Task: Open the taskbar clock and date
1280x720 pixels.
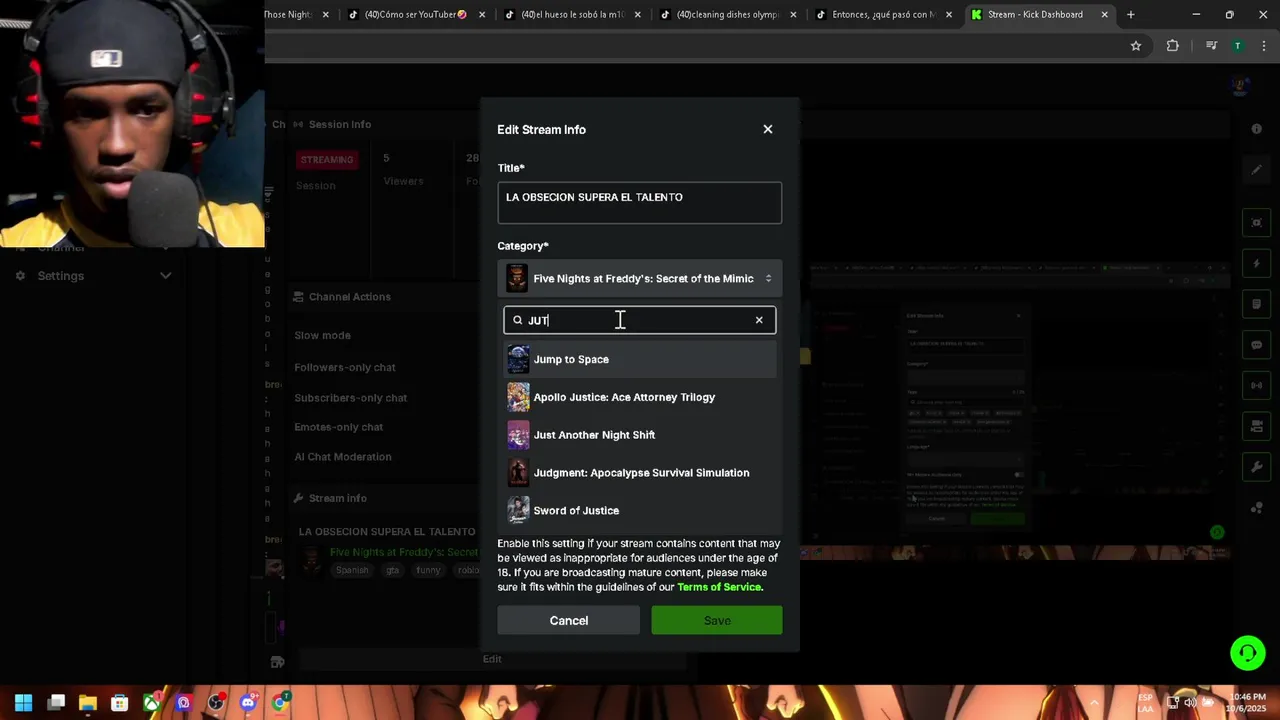Action: [x=1248, y=702]
